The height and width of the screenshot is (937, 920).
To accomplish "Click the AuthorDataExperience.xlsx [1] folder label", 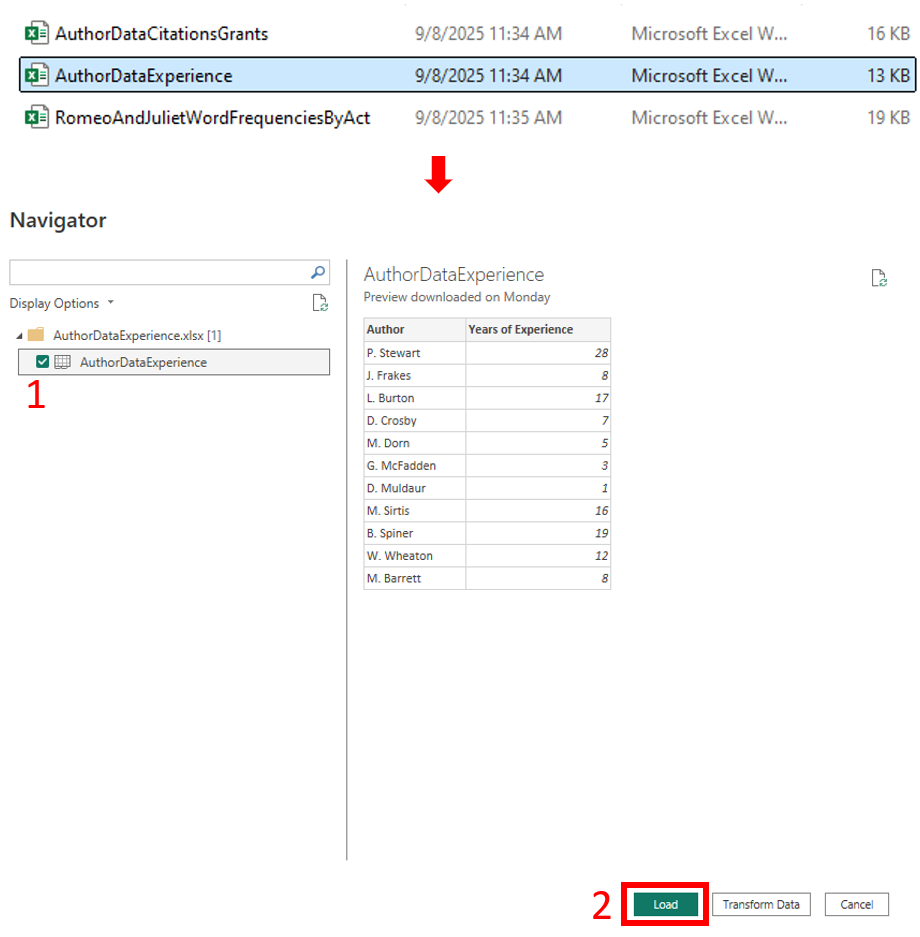I will pyautogui.click(x=137, y=335).
